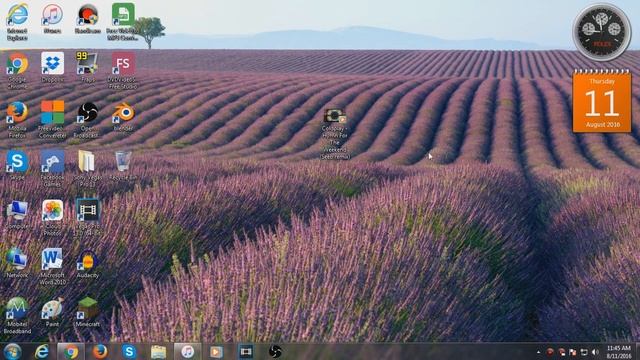The height and width of the screenshot is (360, 640).
Task: Click the taskbar clock showing 11:45 AM
Action: (618, 352)
